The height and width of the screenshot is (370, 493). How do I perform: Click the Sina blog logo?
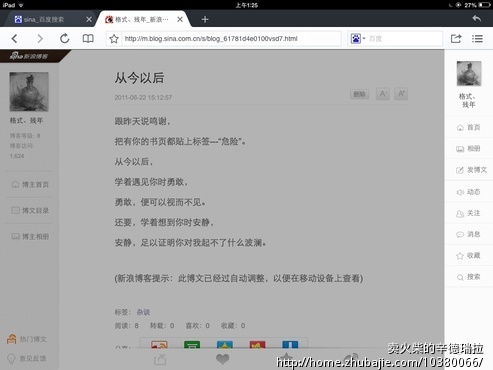(x=29, y=56)
